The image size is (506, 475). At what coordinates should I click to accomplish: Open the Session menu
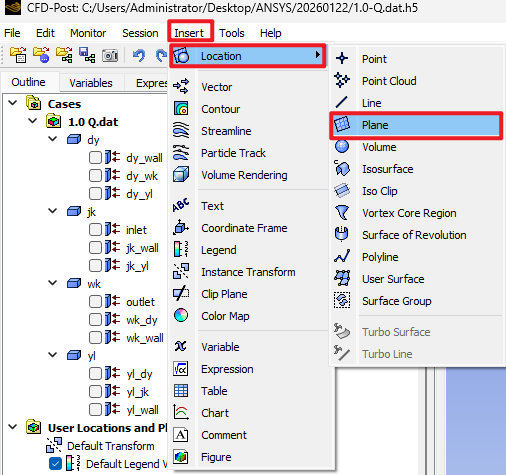[x=140, y=33]
